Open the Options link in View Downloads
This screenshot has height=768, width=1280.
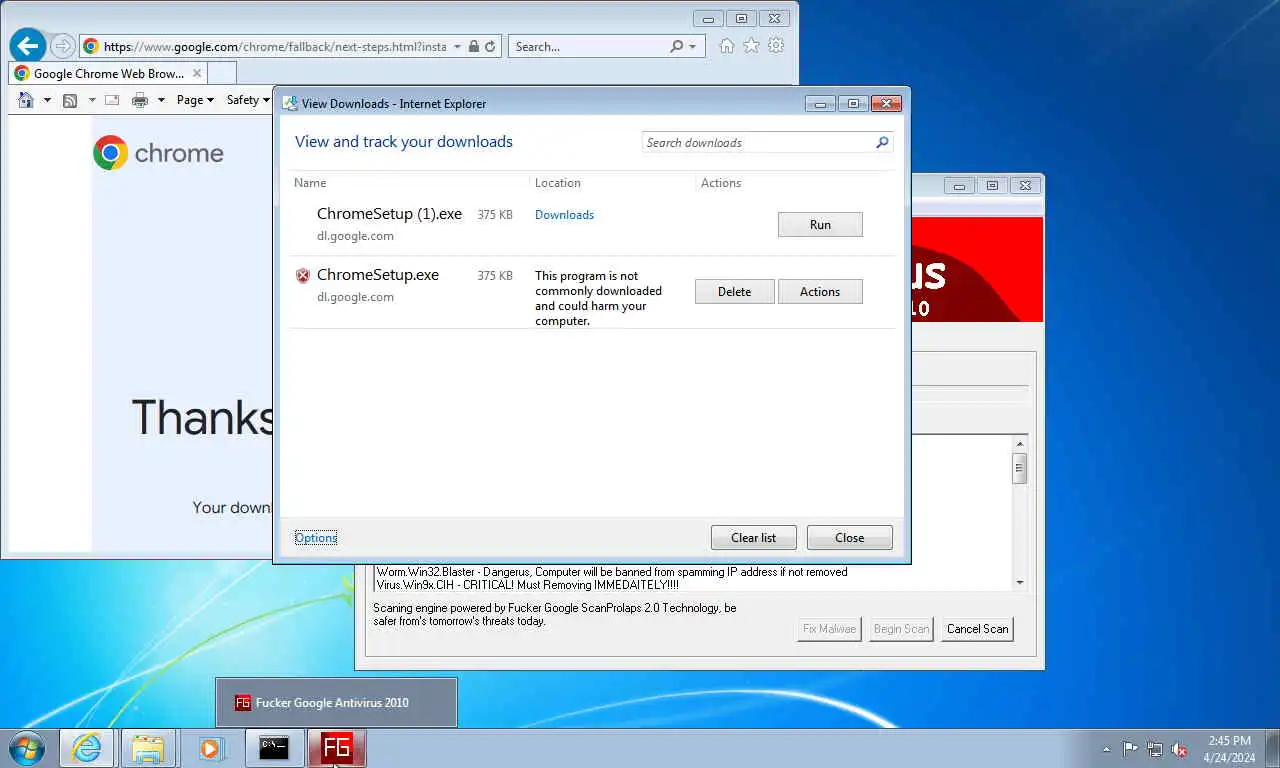pyautogui.click(x=316, y=538)
